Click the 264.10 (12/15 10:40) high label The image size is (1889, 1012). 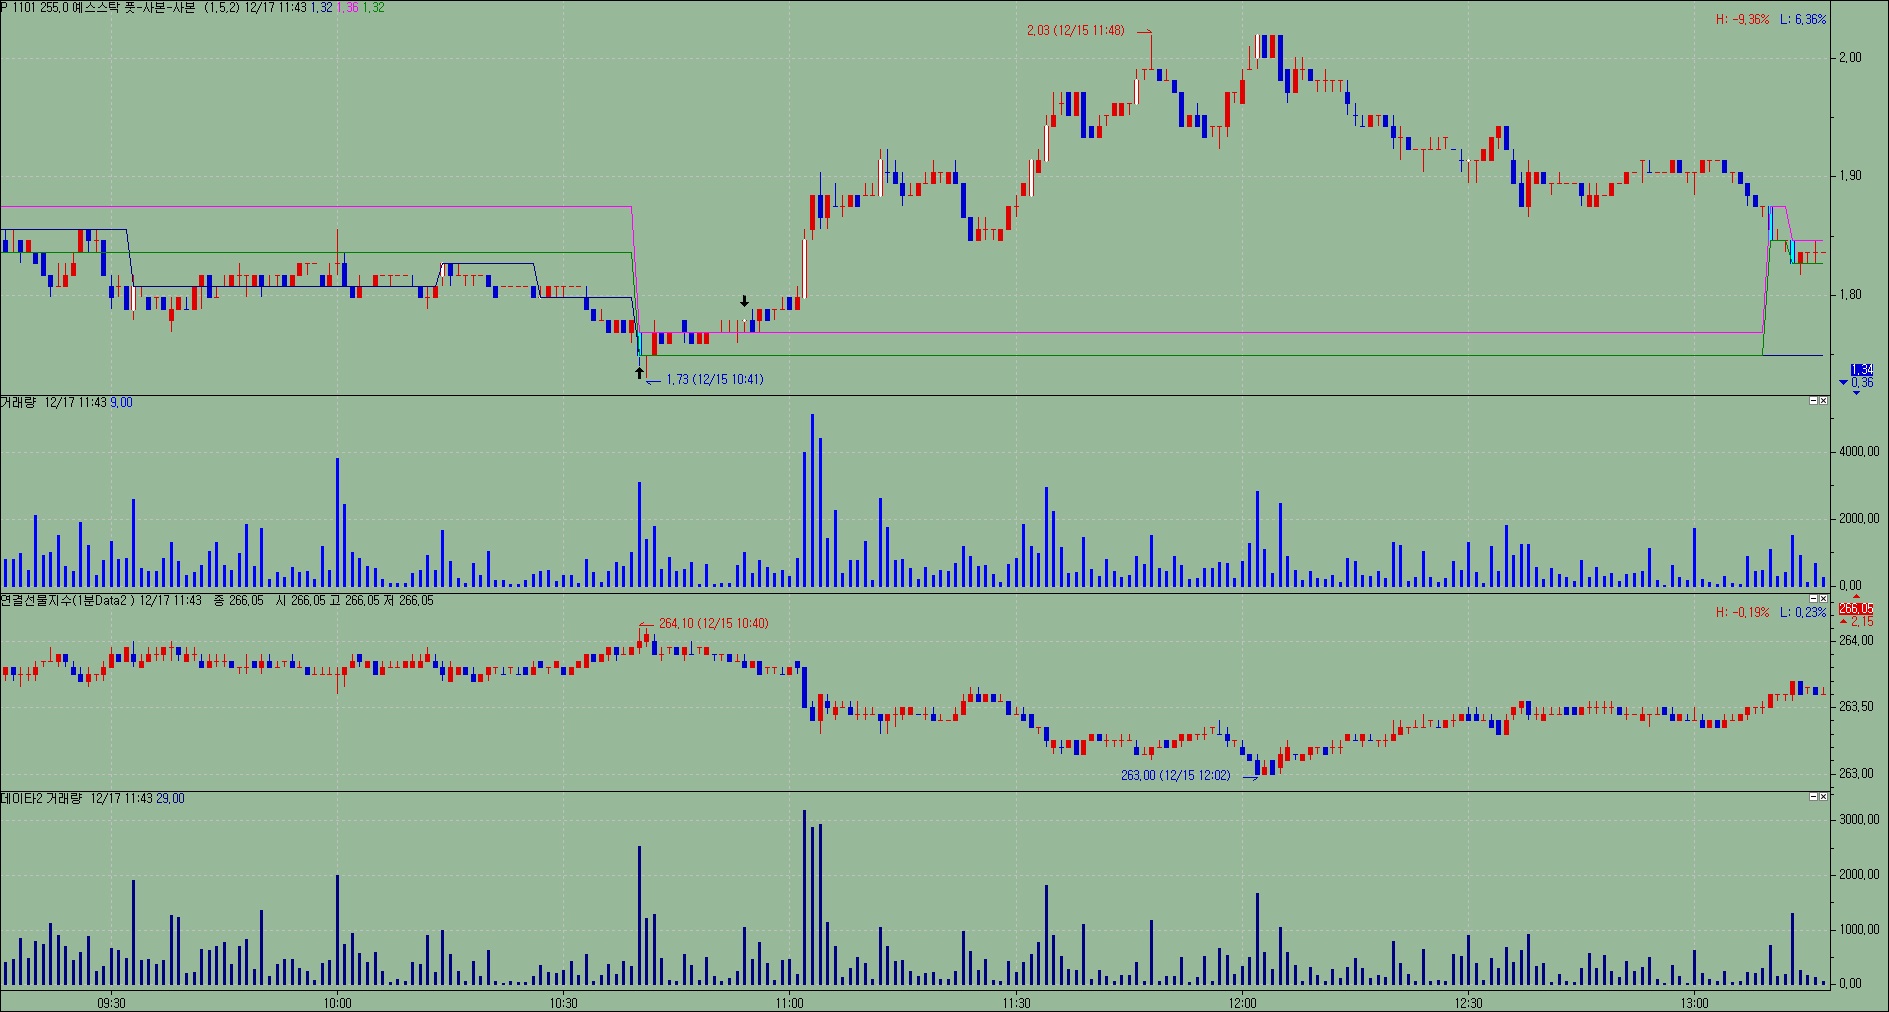713,623
